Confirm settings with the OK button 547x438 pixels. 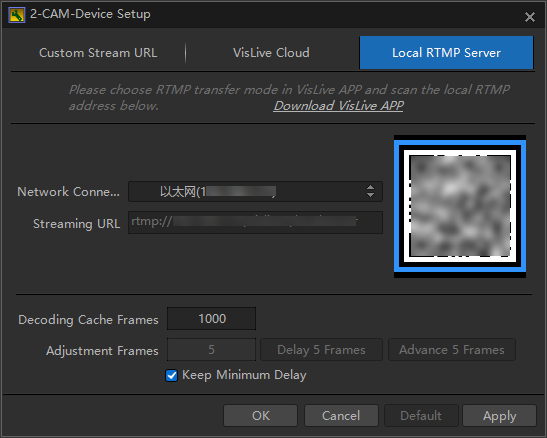tap(261, 415)
